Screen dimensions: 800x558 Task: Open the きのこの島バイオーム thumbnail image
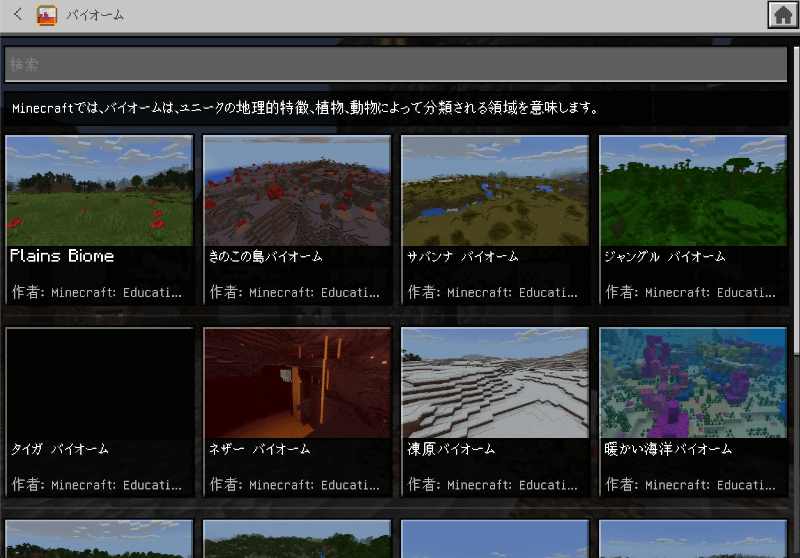[297, 190]
